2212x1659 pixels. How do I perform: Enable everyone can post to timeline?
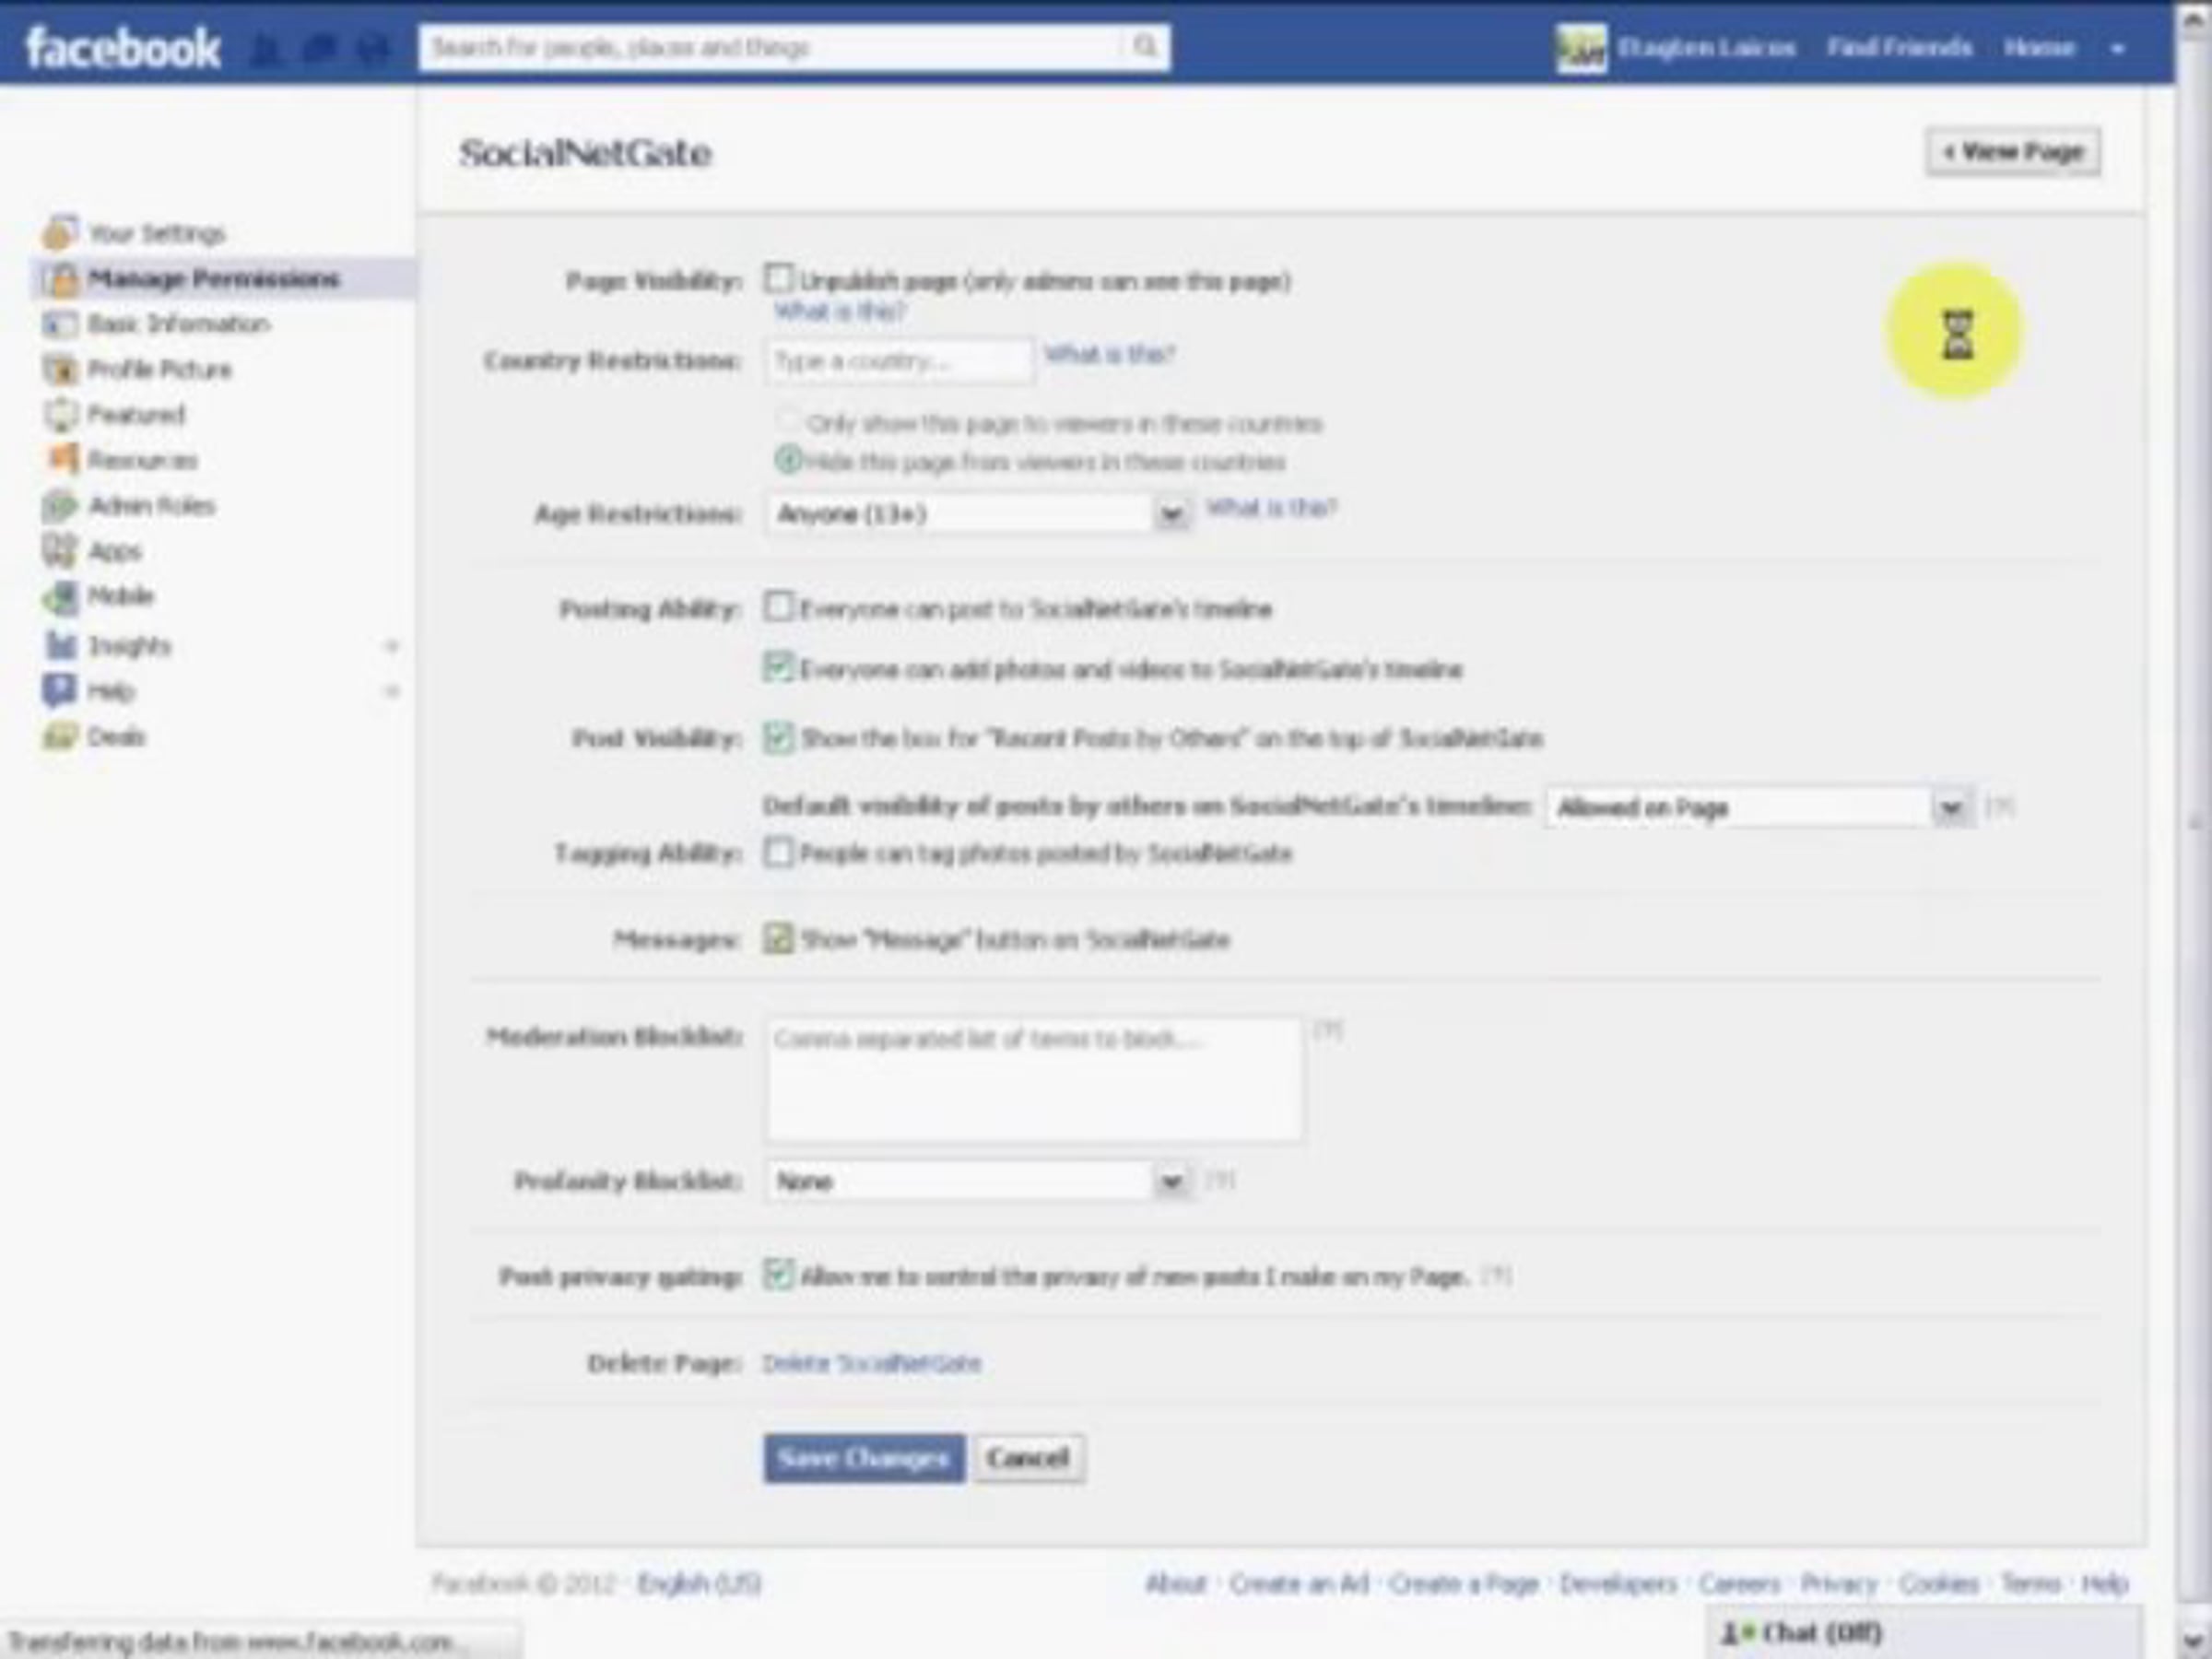778,607
